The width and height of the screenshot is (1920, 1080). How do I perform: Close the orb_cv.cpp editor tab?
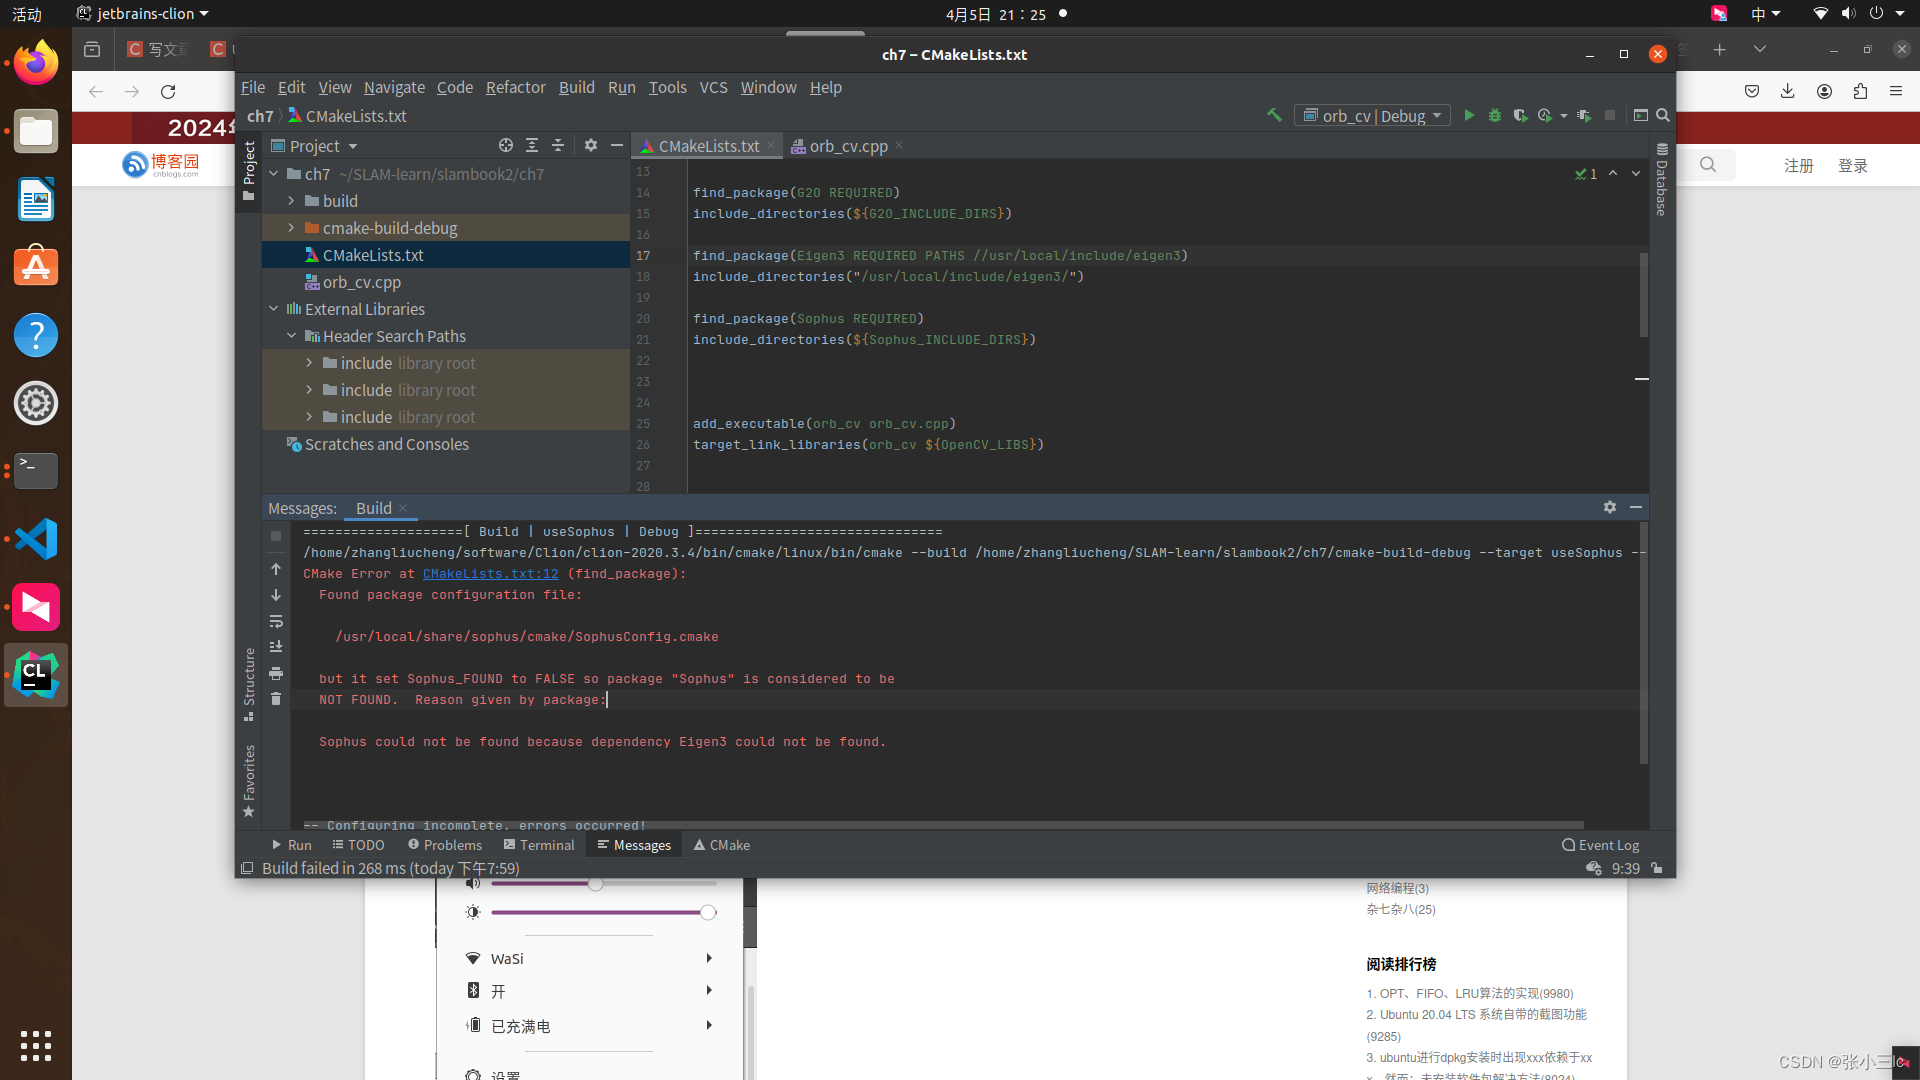[899, 146]
